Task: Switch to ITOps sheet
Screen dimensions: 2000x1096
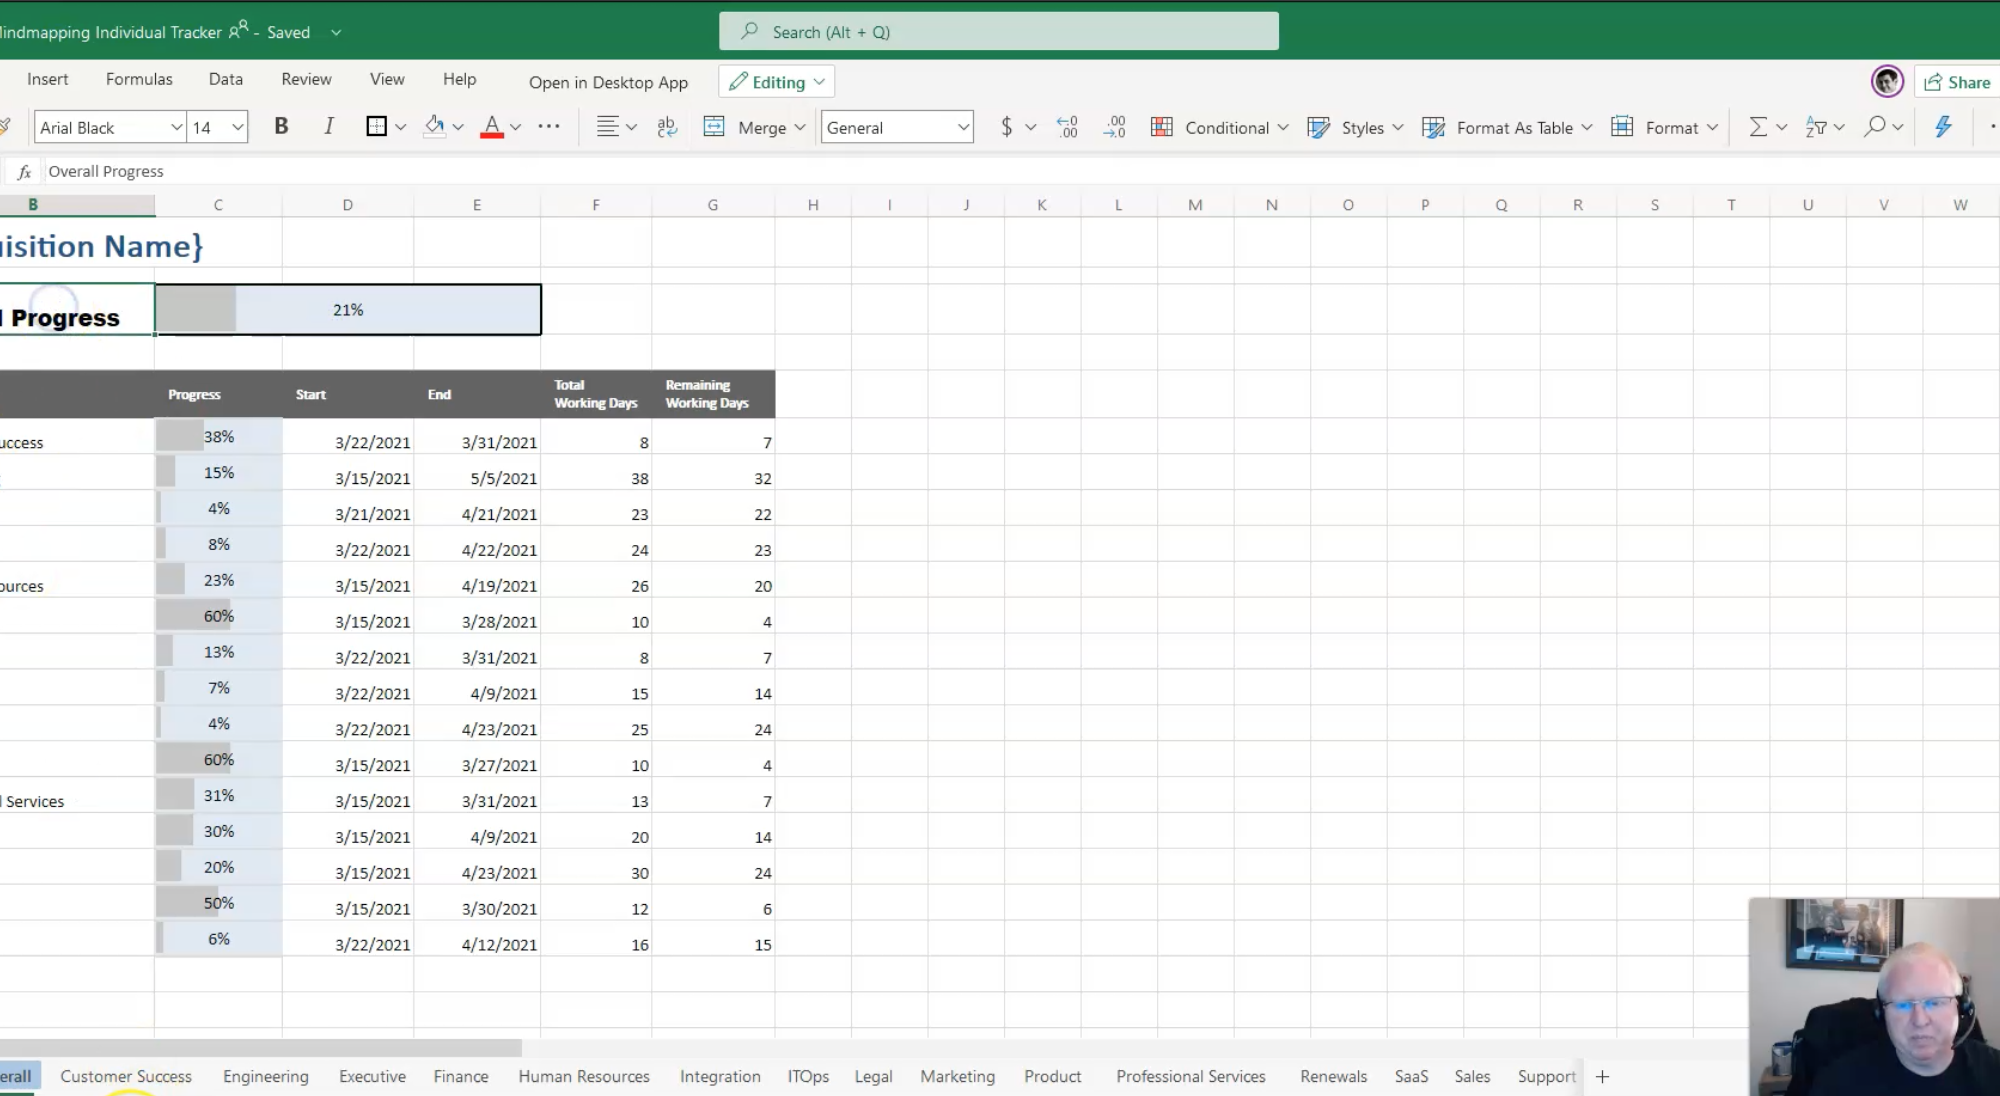Action: pos(808,1076)
